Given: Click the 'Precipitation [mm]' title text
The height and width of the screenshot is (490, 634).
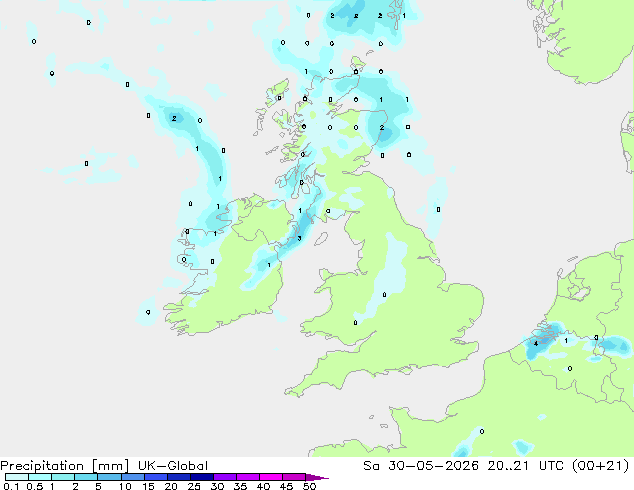Looking at the screenshot, I should [64, 466].
